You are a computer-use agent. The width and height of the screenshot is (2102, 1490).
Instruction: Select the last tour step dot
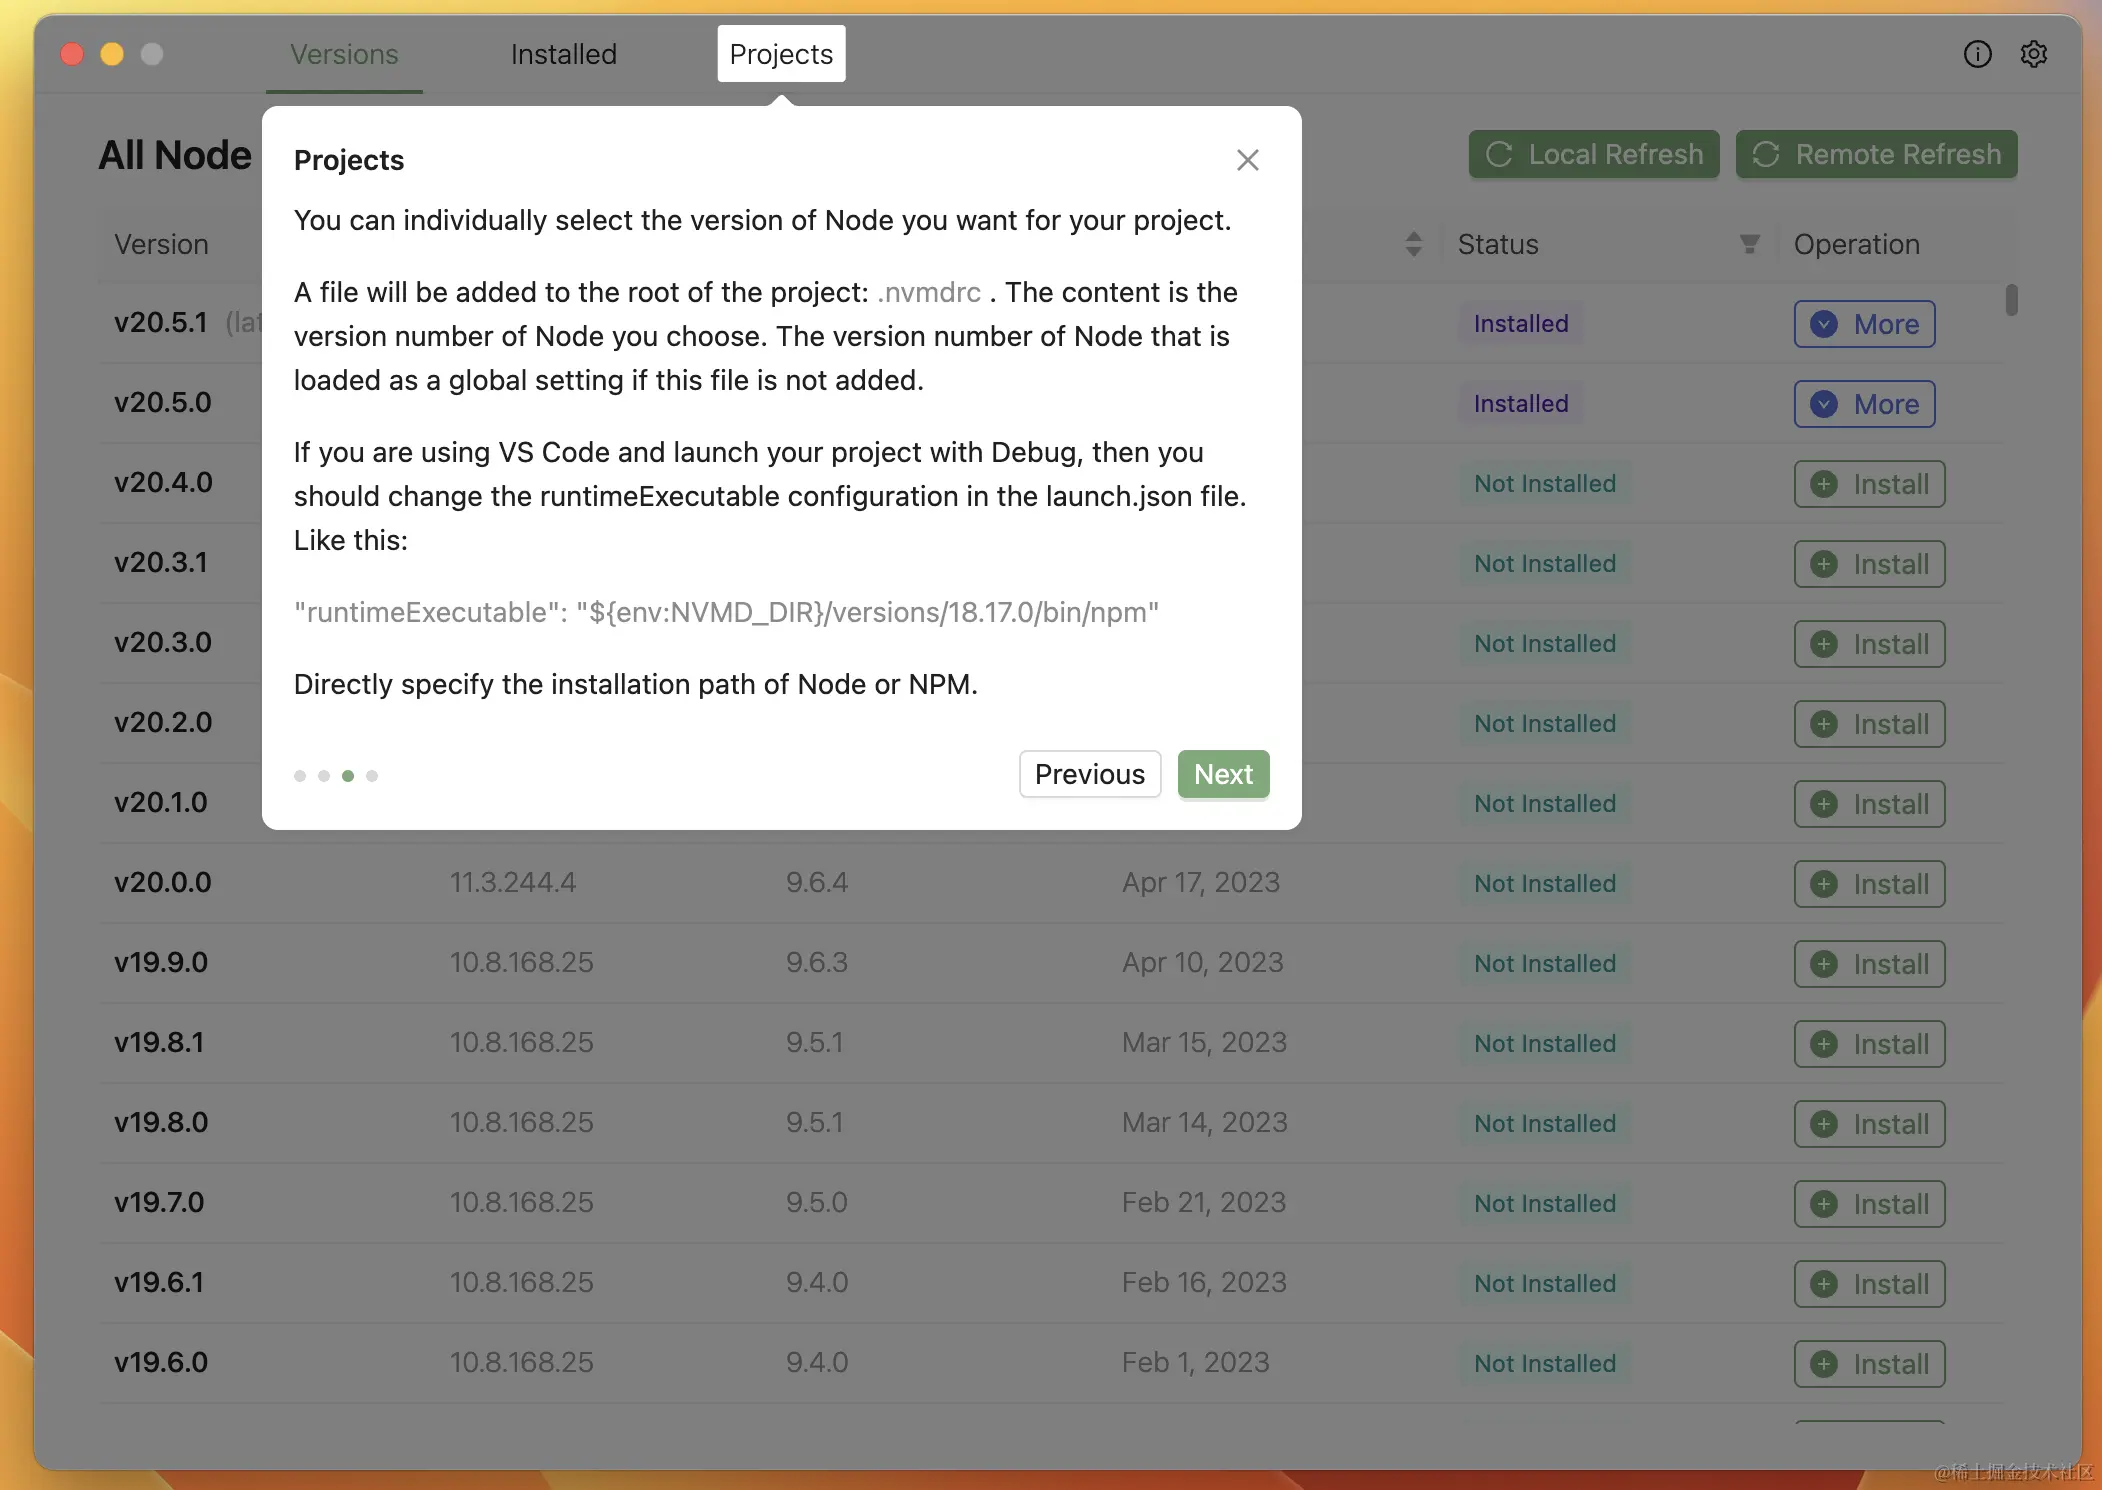coord(372,776)
